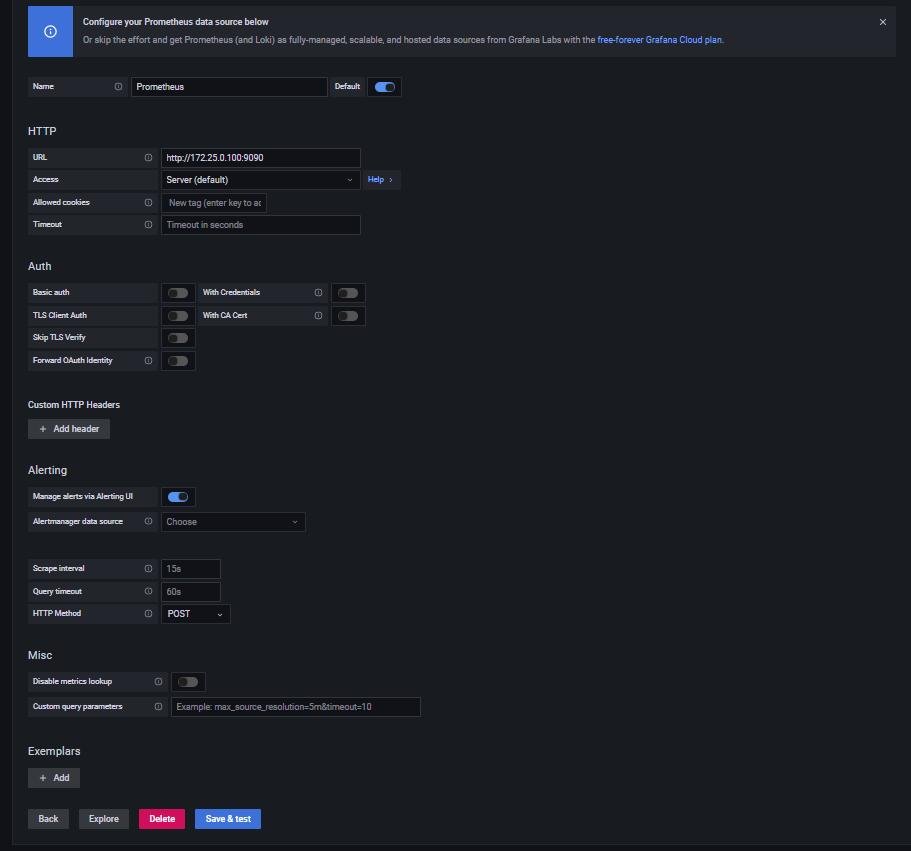
Task: Click the With CA Cert info icon
Action: point(318,315)
